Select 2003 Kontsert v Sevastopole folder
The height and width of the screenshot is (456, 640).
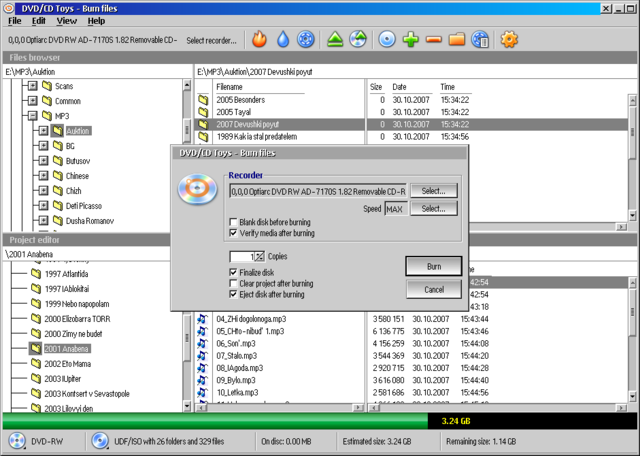tap(87, 394)
